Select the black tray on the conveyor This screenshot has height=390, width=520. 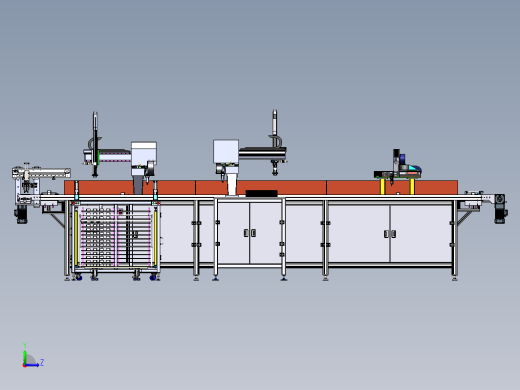click(262, 193)
